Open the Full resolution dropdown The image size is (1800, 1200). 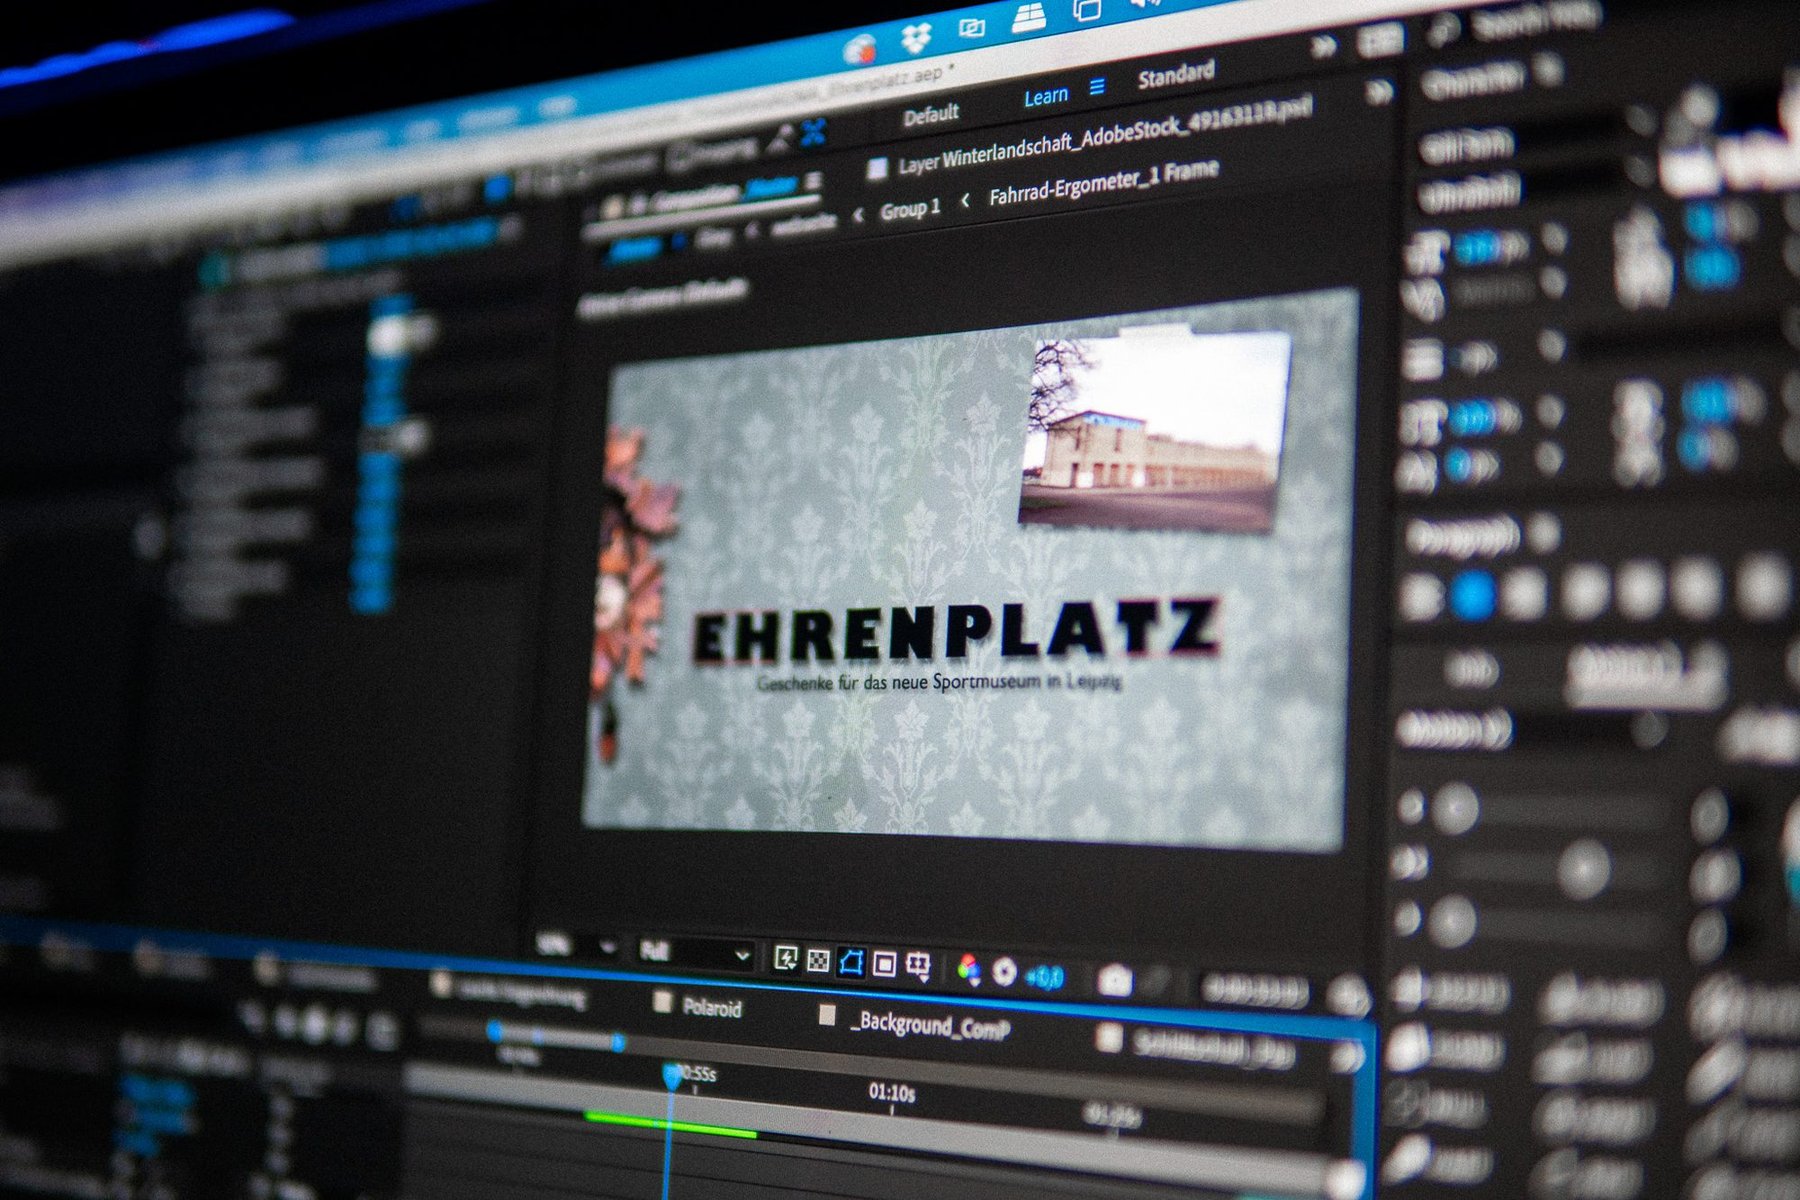[693, 953]
